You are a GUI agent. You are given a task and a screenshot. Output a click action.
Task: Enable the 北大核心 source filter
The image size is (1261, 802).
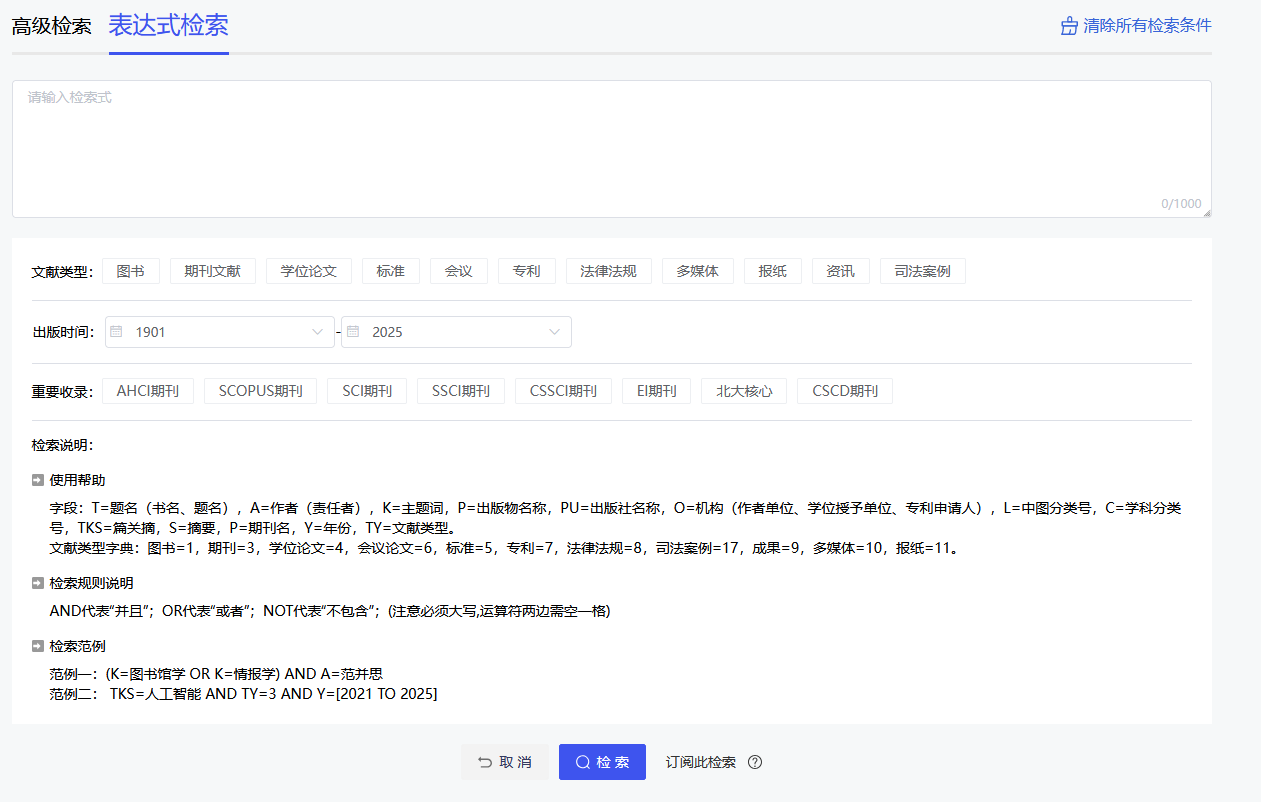[x=744, y=390]
